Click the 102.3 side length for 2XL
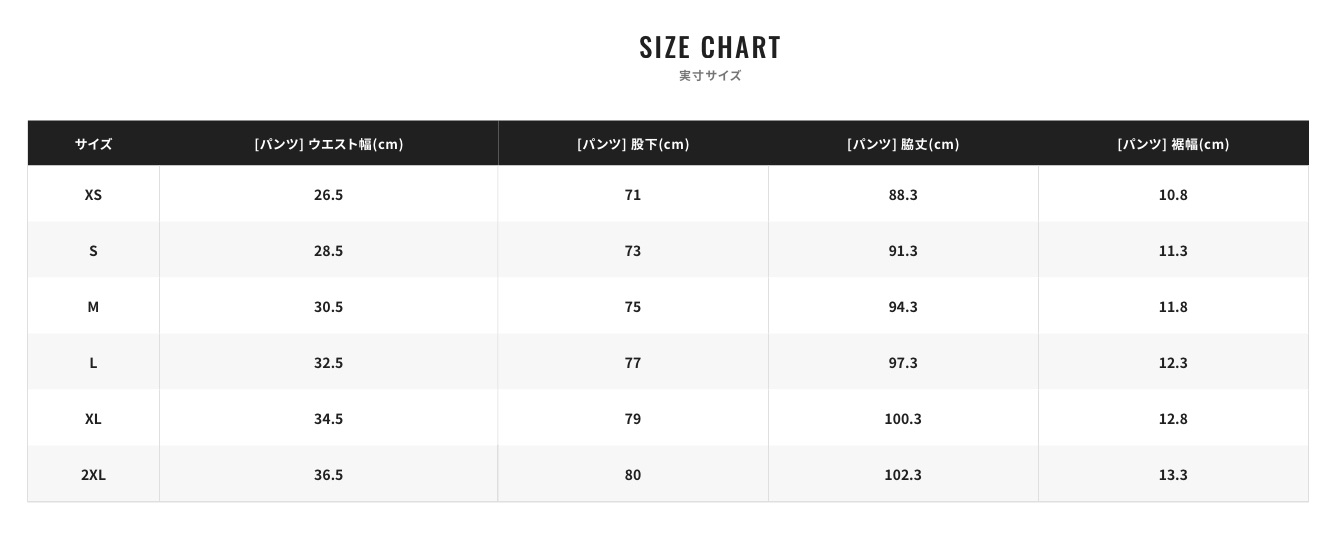 (903, 475)
